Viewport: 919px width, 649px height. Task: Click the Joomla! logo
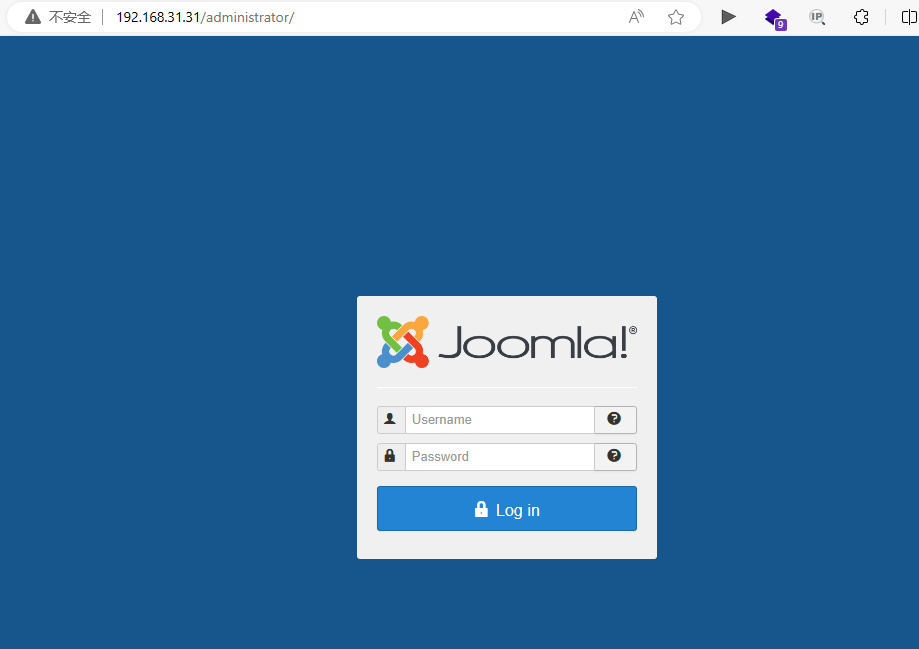coord(506,342)
